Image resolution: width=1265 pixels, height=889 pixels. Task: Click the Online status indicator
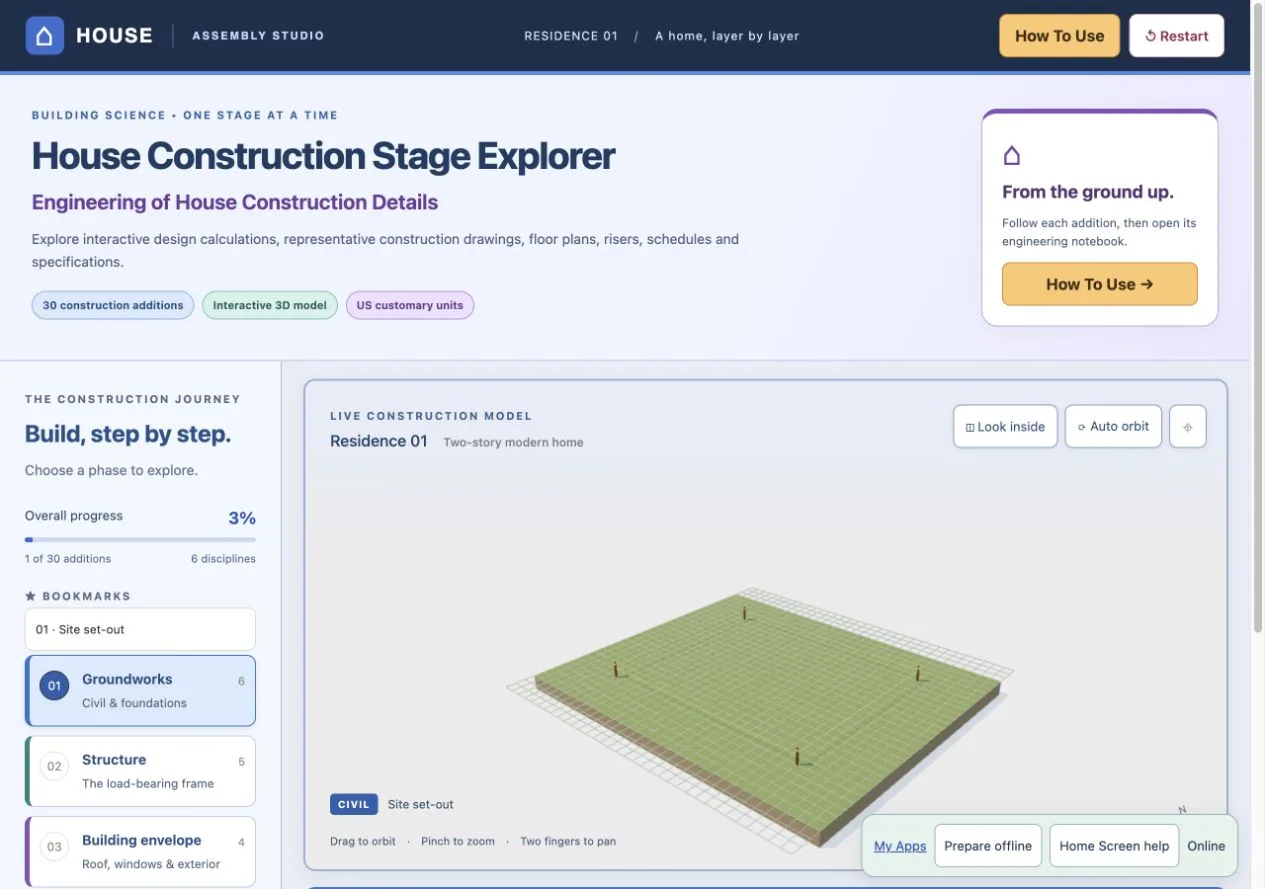point(1206,846)
